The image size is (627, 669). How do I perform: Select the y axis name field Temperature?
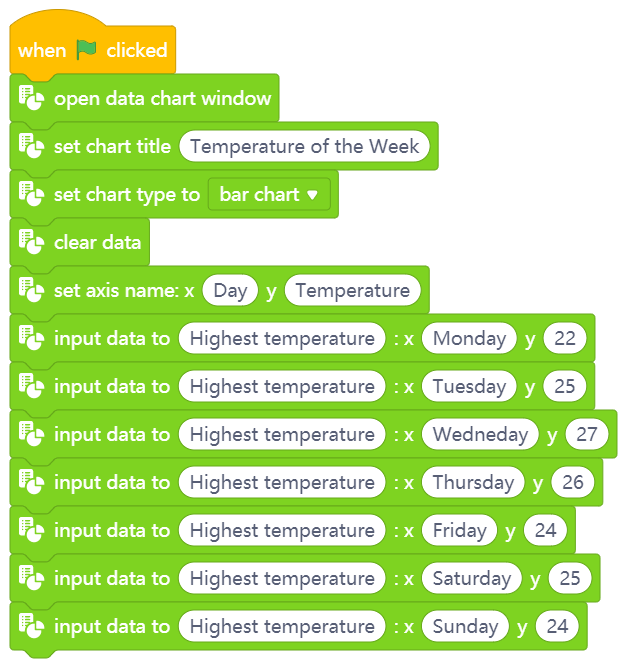353,290
